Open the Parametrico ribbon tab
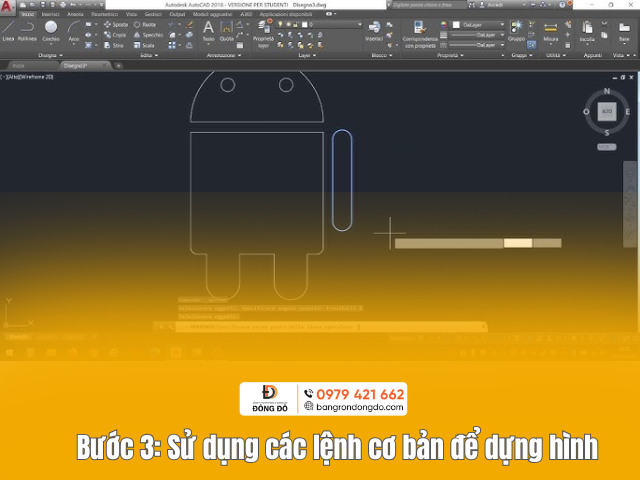The width and height of the screenshot is (640, 480). (x=104, y=14)
